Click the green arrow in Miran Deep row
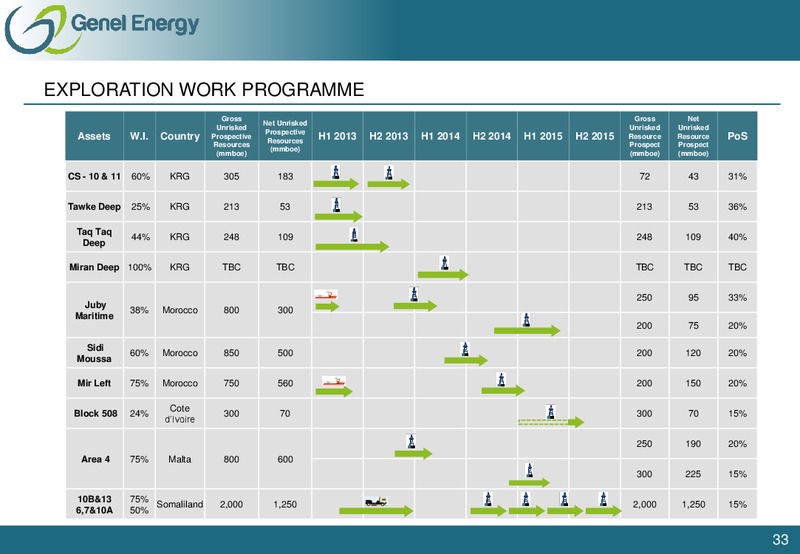This screenshot has height=554, width=800. pos(443,274)
